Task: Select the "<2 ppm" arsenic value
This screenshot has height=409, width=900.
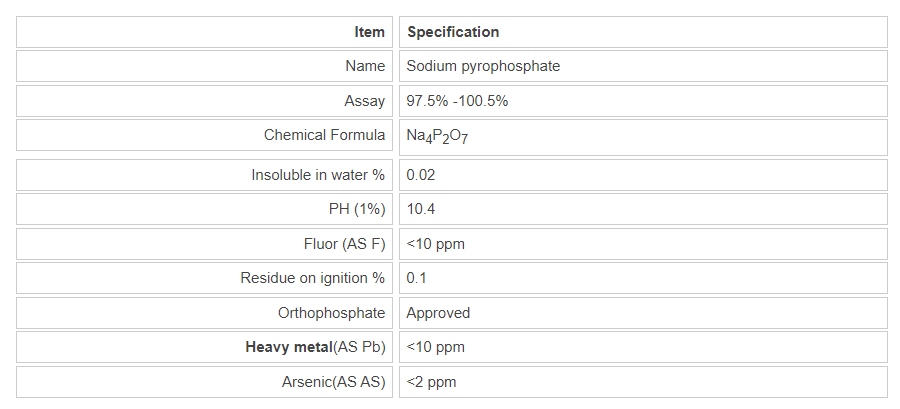Action: [432, 382]
